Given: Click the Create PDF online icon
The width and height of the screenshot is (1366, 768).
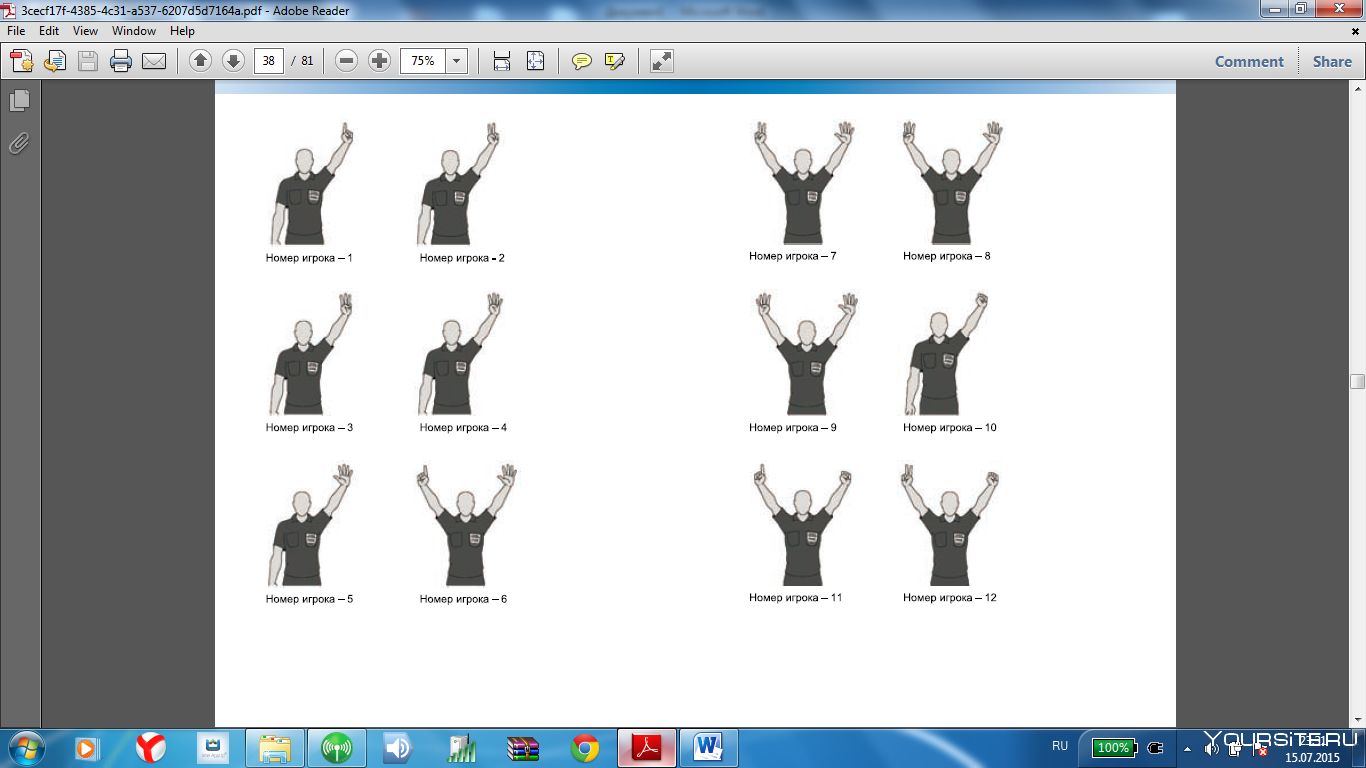Looking at the screenshot, I should coord(21,61).
